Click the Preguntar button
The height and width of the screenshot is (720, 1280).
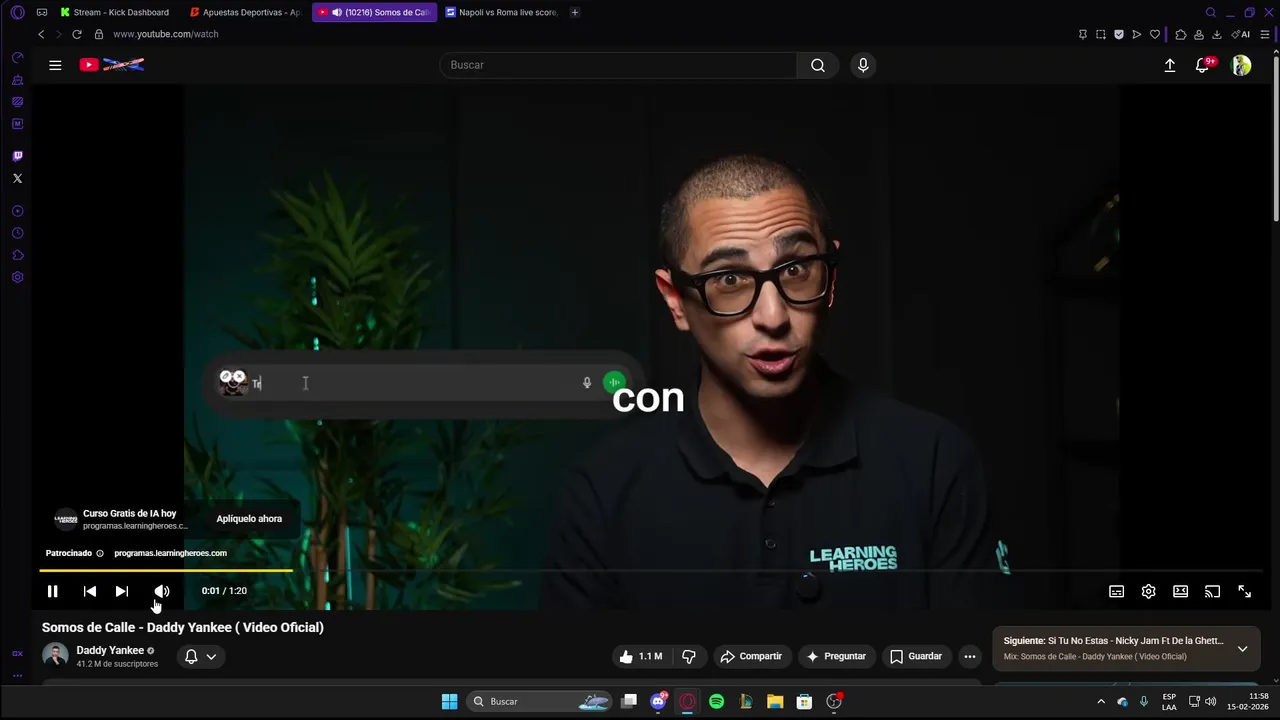tap(836, 656)
